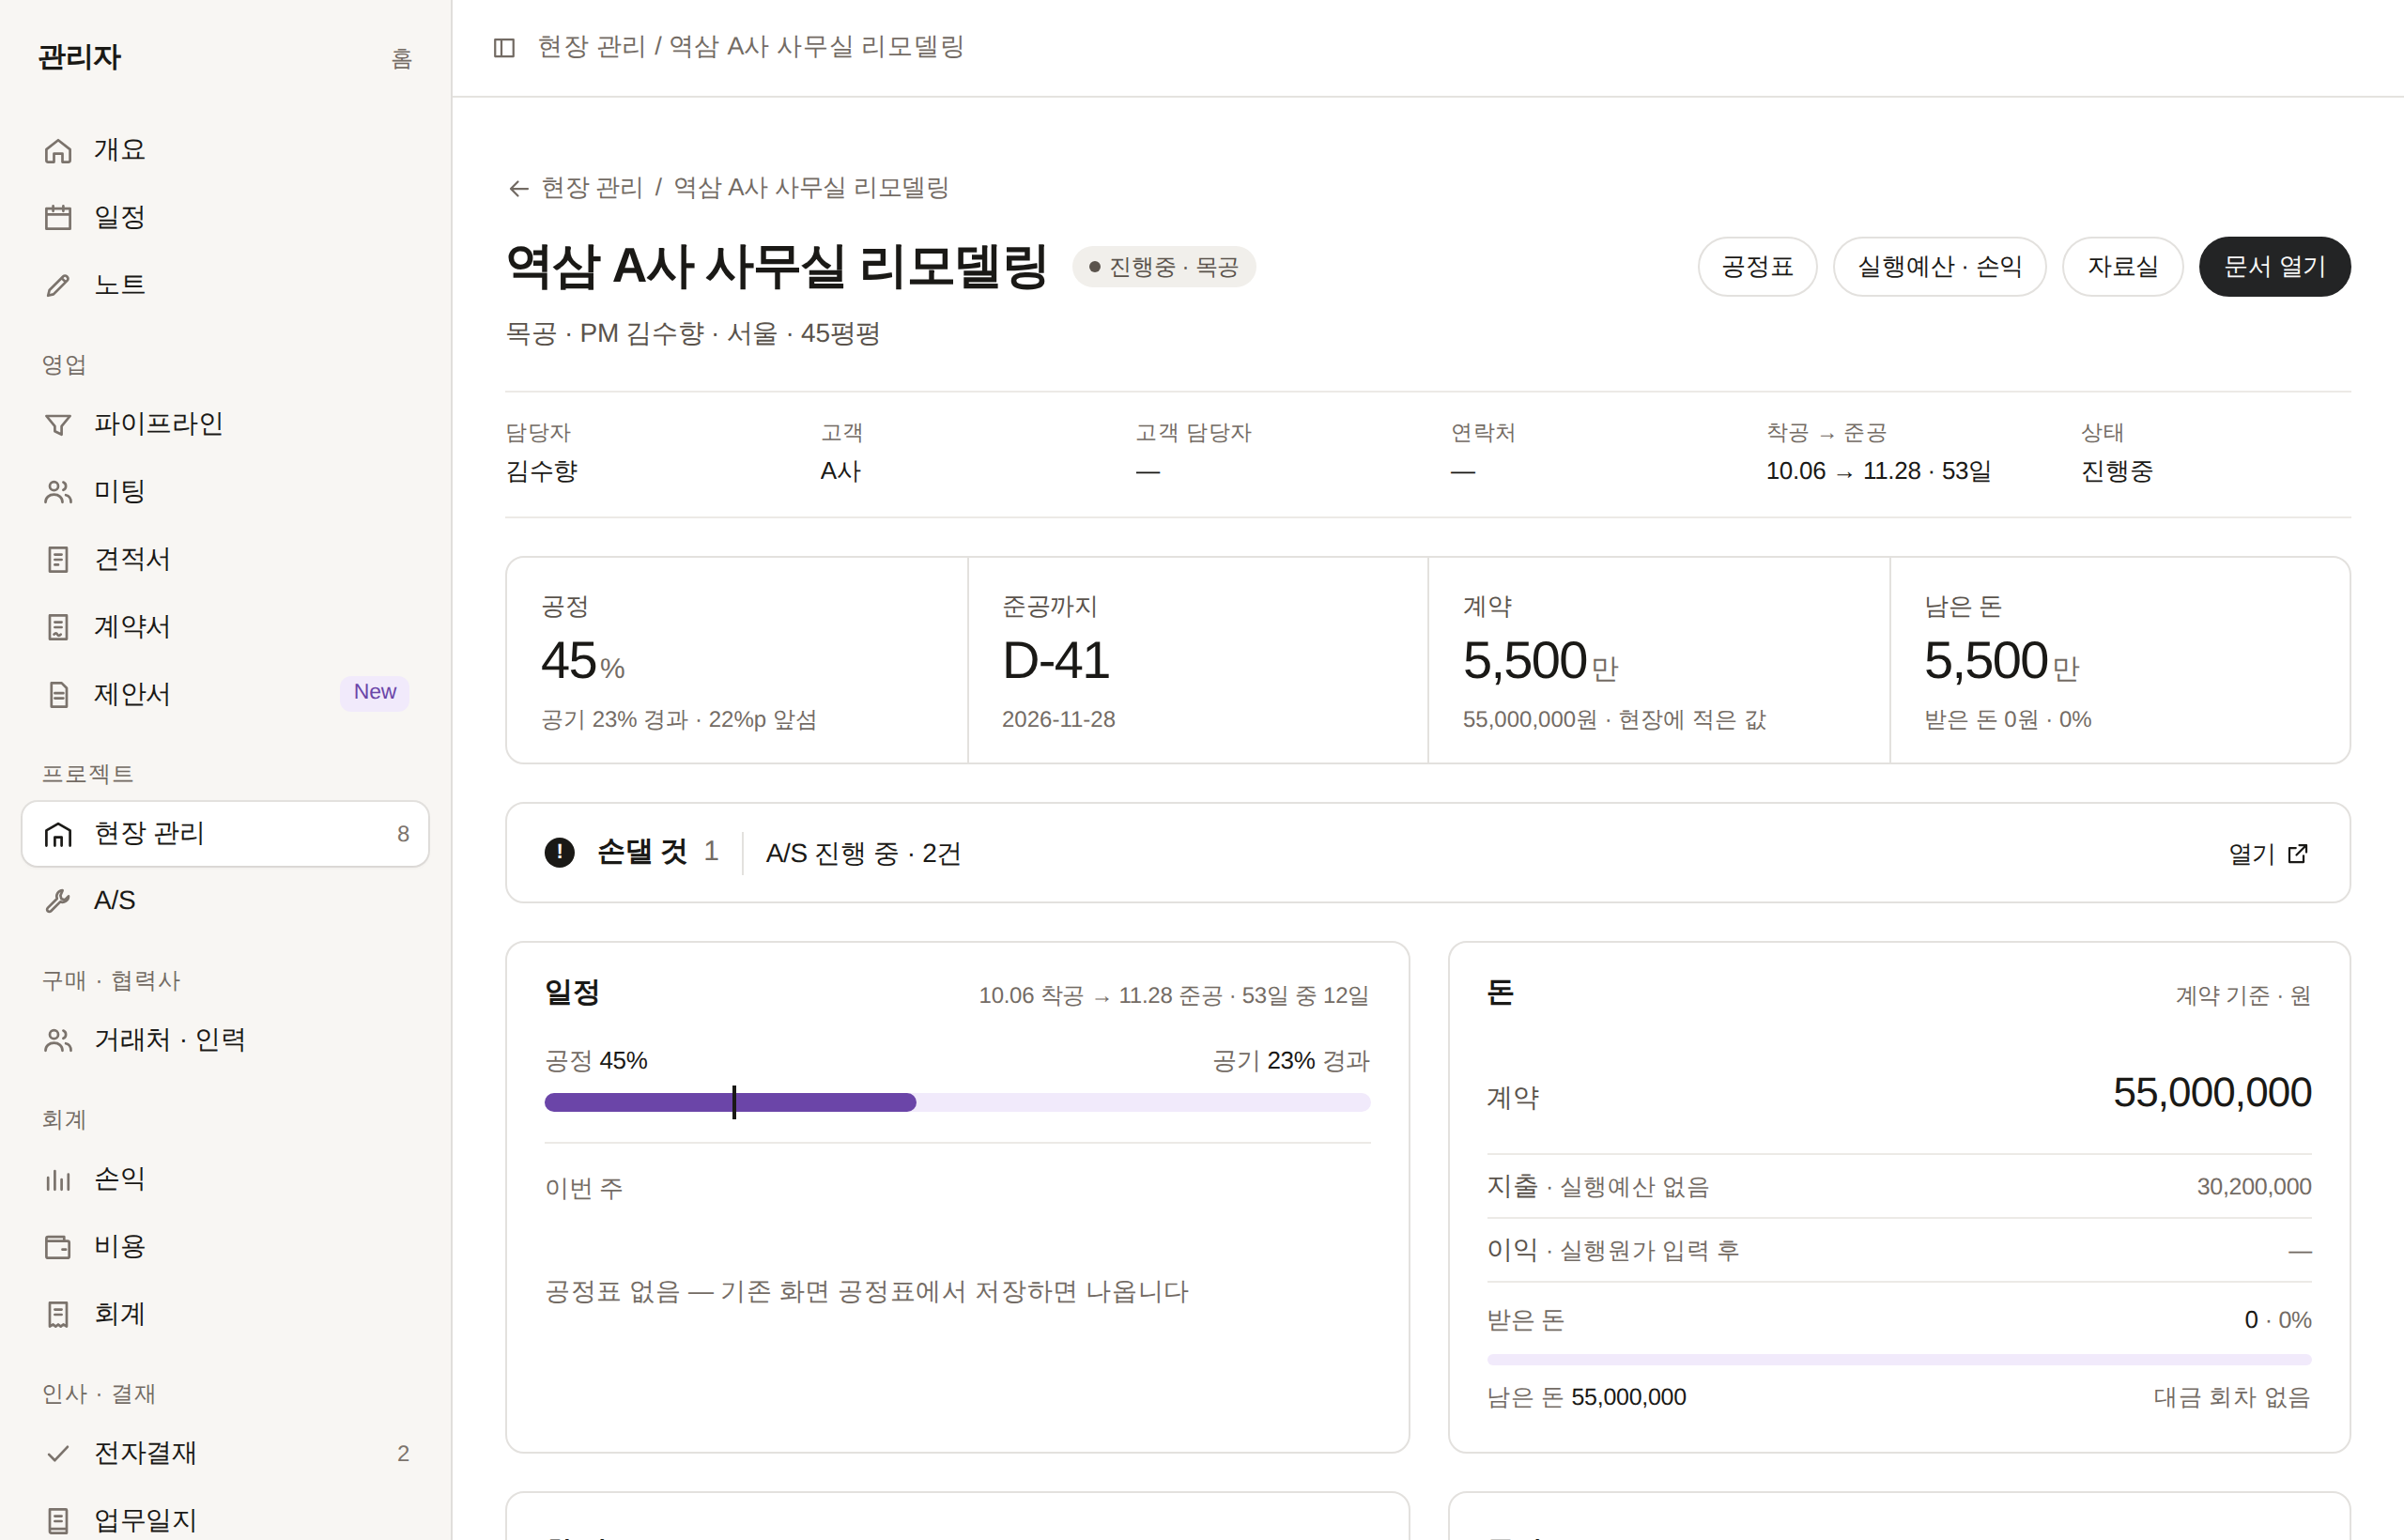Click the 진행중 · 목공 status badge
The width and height of the screenshot is (2404, 1540).
(x=1164, y=267)
